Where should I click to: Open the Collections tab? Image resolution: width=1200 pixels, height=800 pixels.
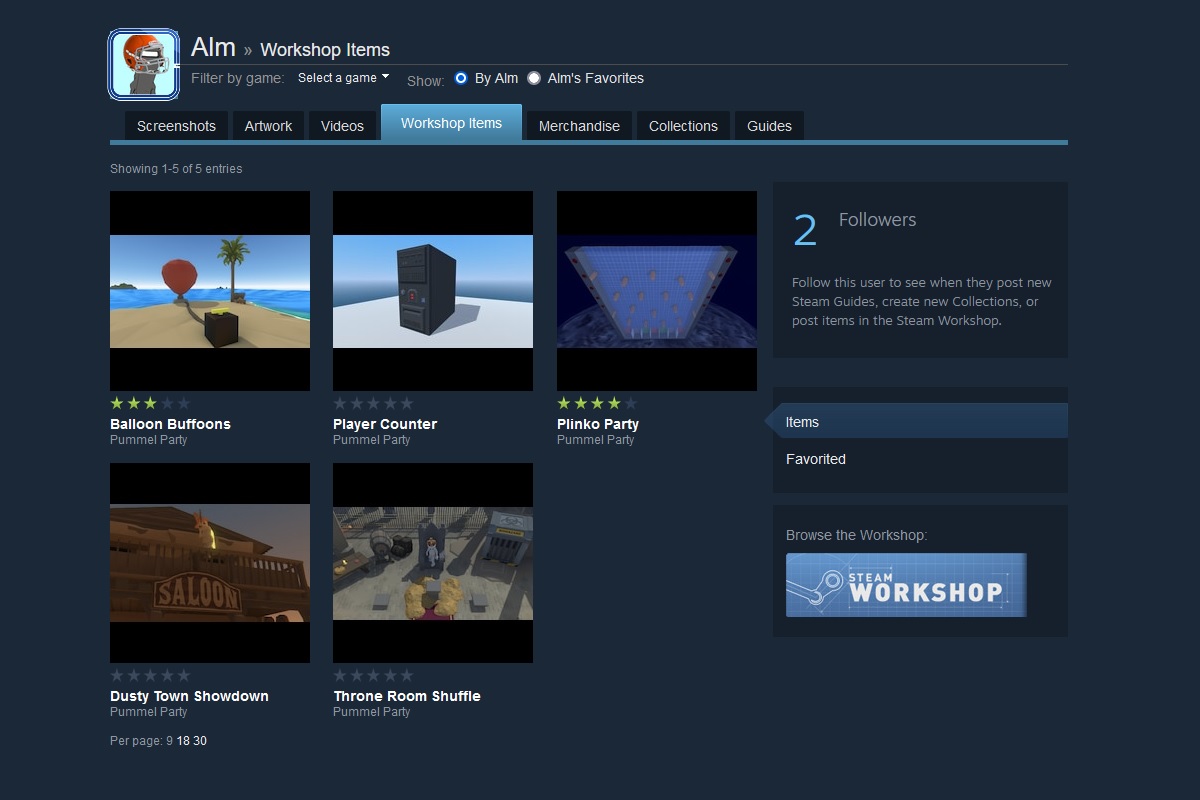coord(683,126)
